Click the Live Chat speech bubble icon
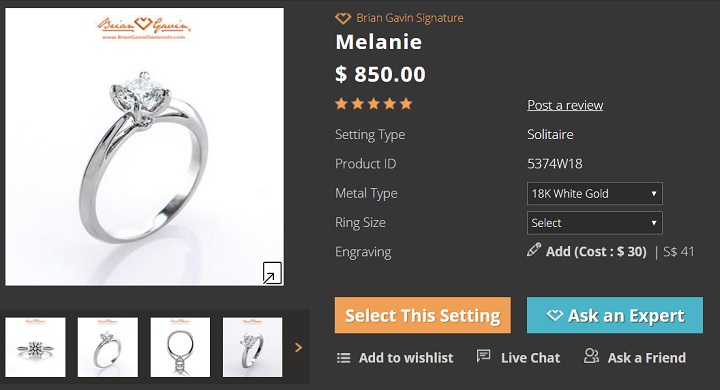 pos(484,356)
